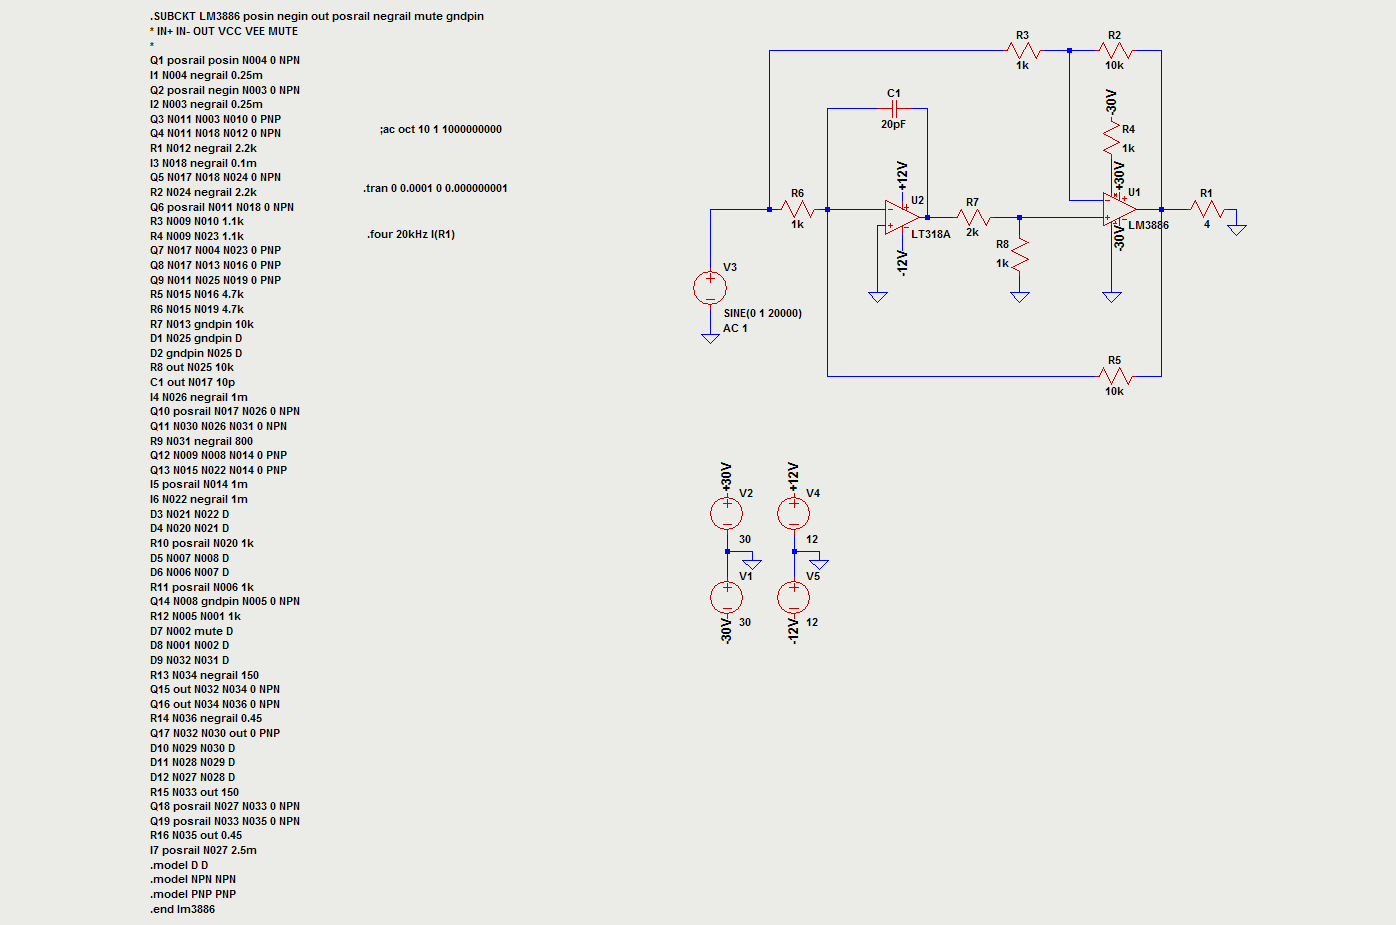The height and width of the screenshot is (925, 1396).
Task: Click the 'D7 N002 mute D' netlist line
Action: pyautogui.click(x=191, y=631)
